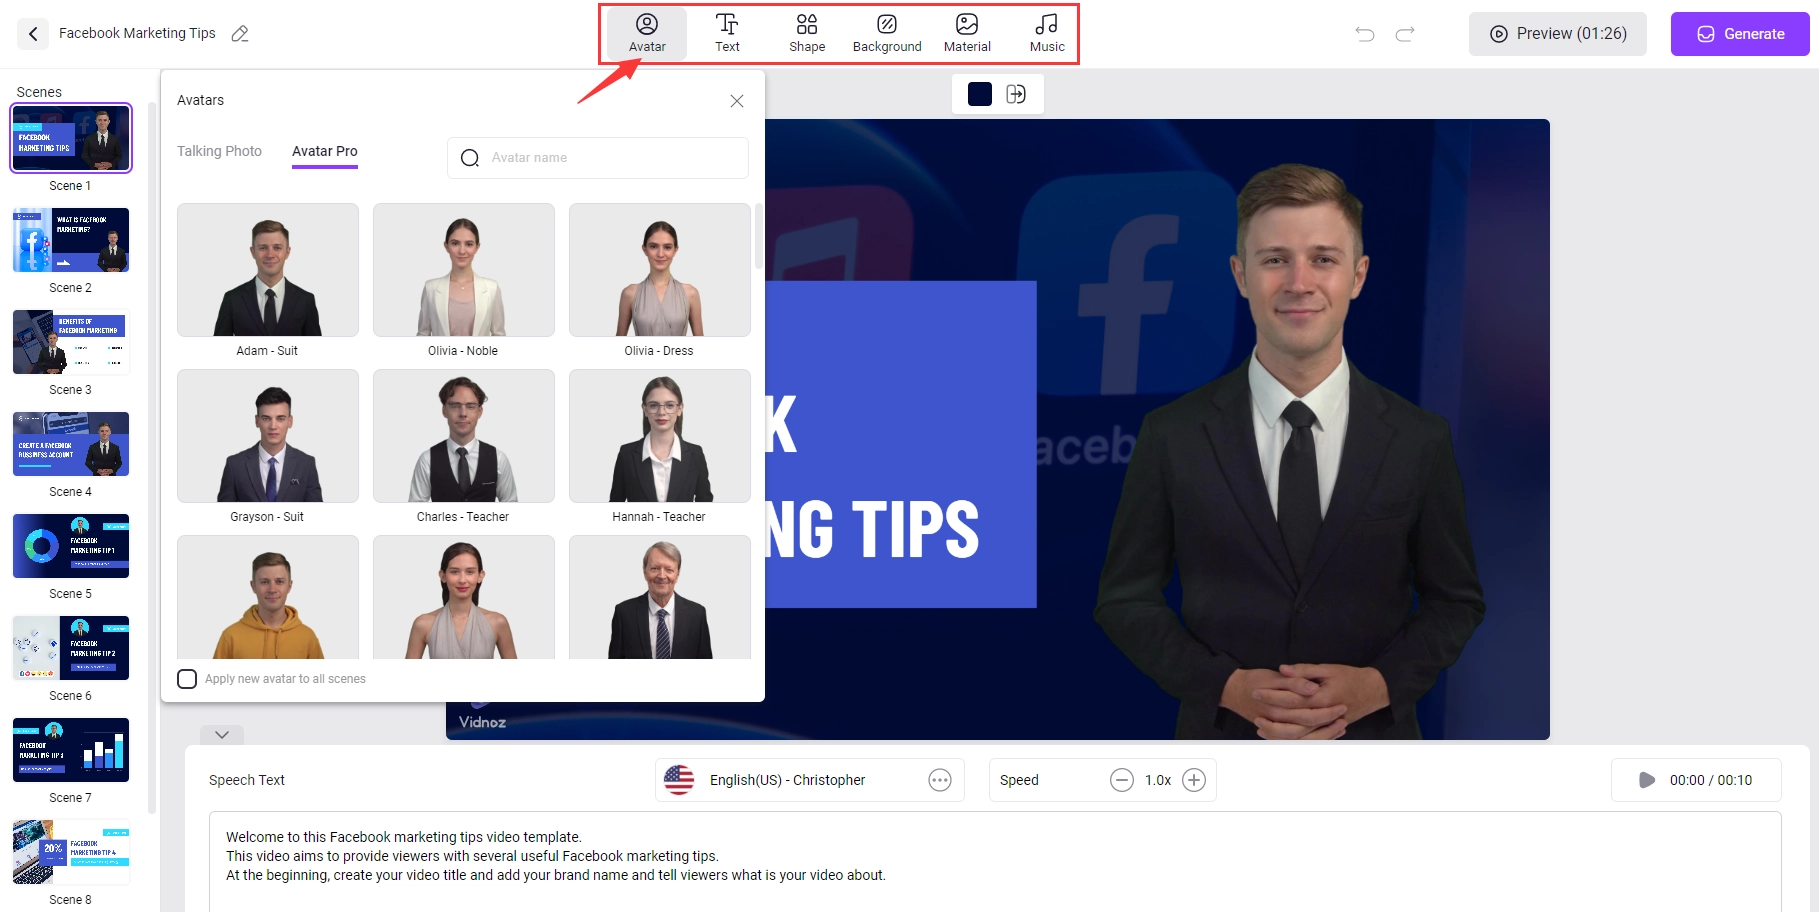
Task: Select the dark background color swatch
Action: point(980,94)
